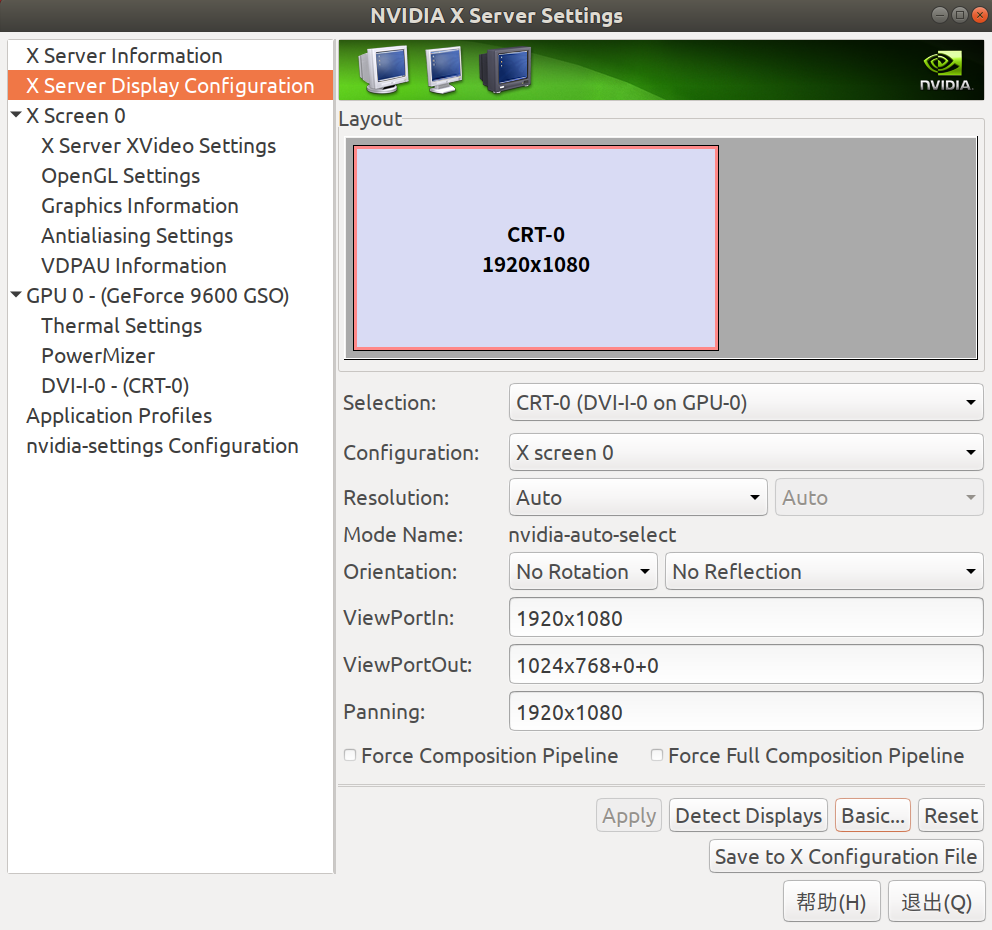Click the nvidia-auto-select mode name text
This screenshot has width=992, height=930.
pos(592,535)
